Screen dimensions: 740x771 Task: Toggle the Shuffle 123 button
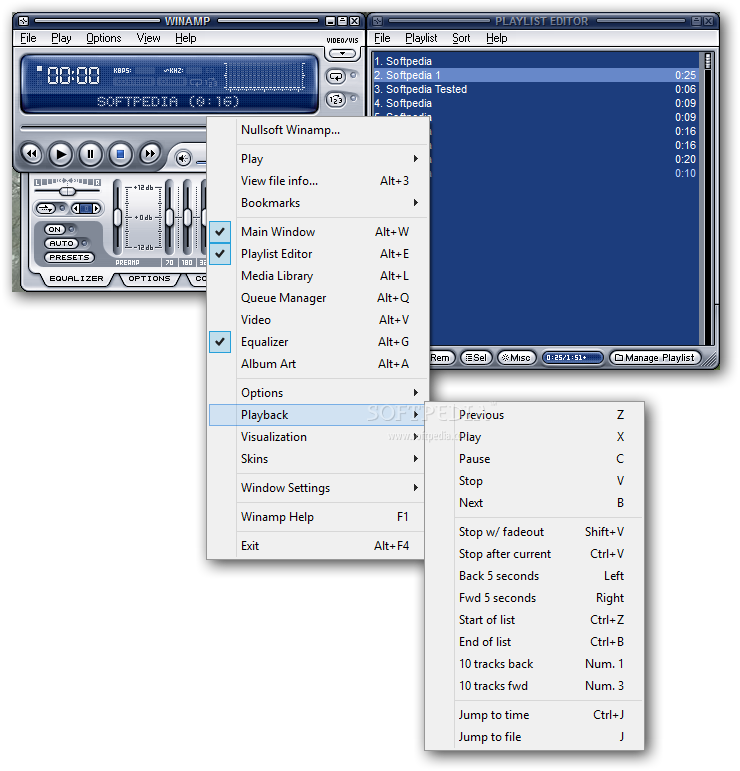tap(336, 100)
